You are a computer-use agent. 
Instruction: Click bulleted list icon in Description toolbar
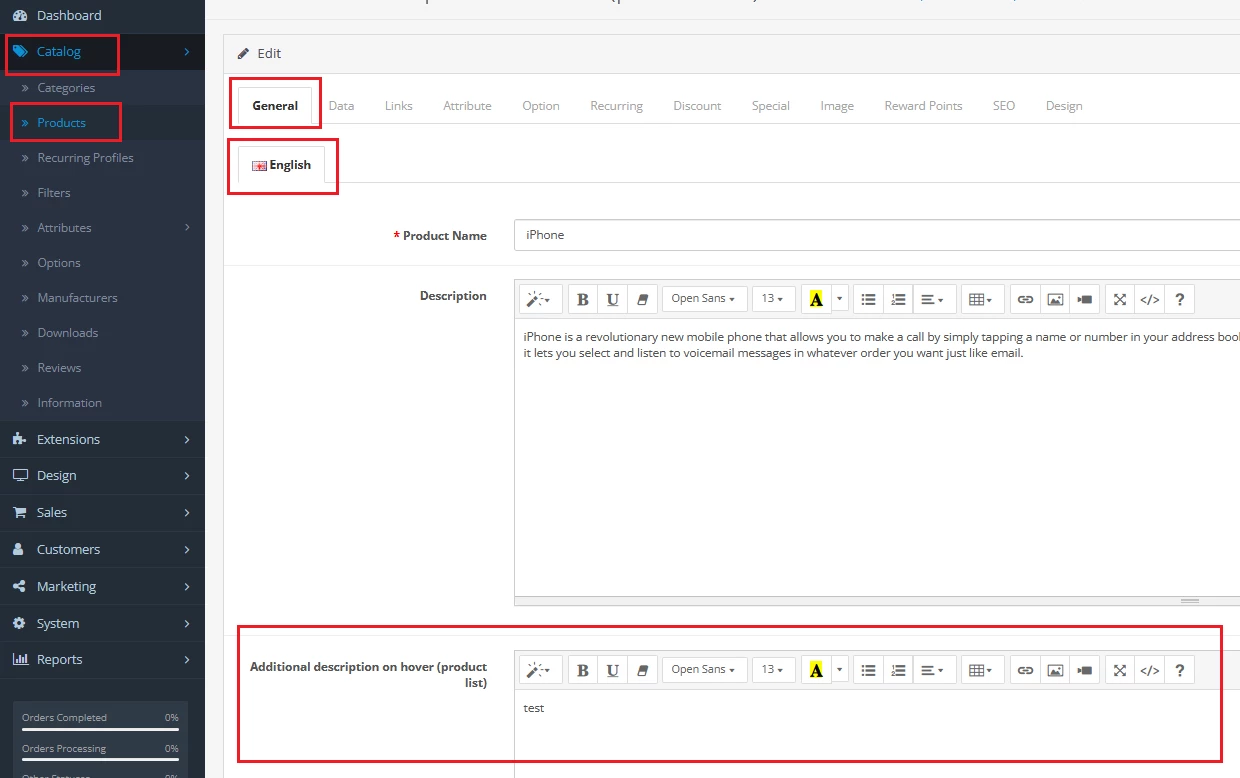coord(869,299)
